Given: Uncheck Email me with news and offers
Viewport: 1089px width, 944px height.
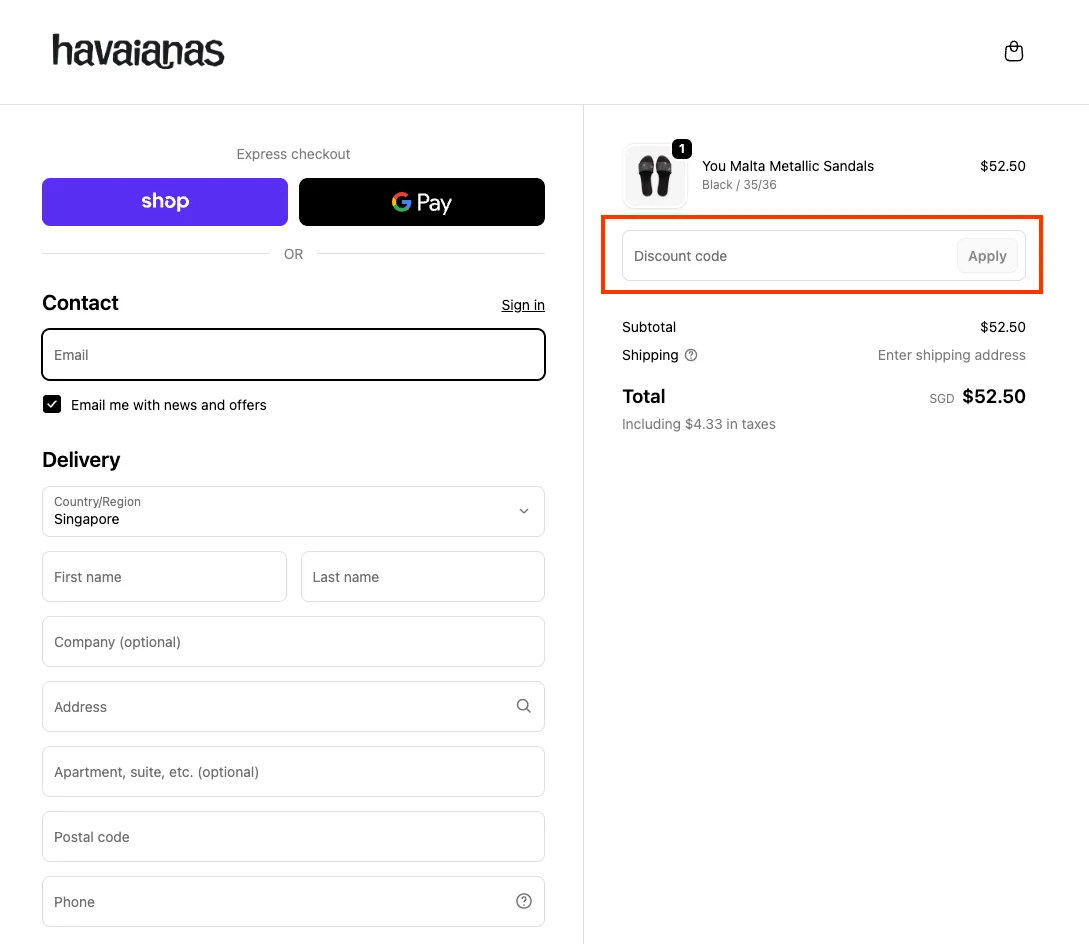Looking at the screenshot, I should (52, 404).
